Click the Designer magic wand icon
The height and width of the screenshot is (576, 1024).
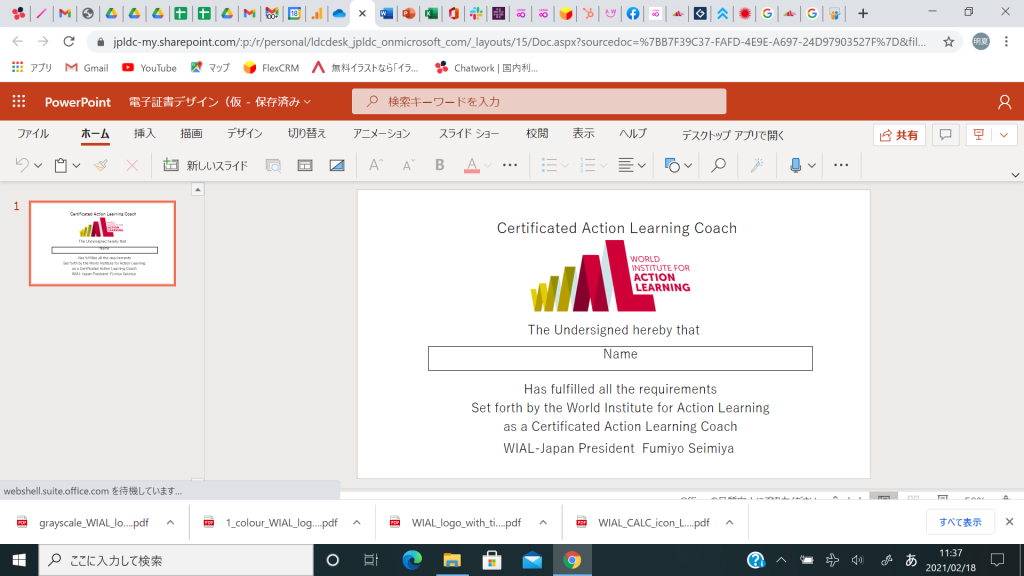pyautogui.click(x=757, y=165)
